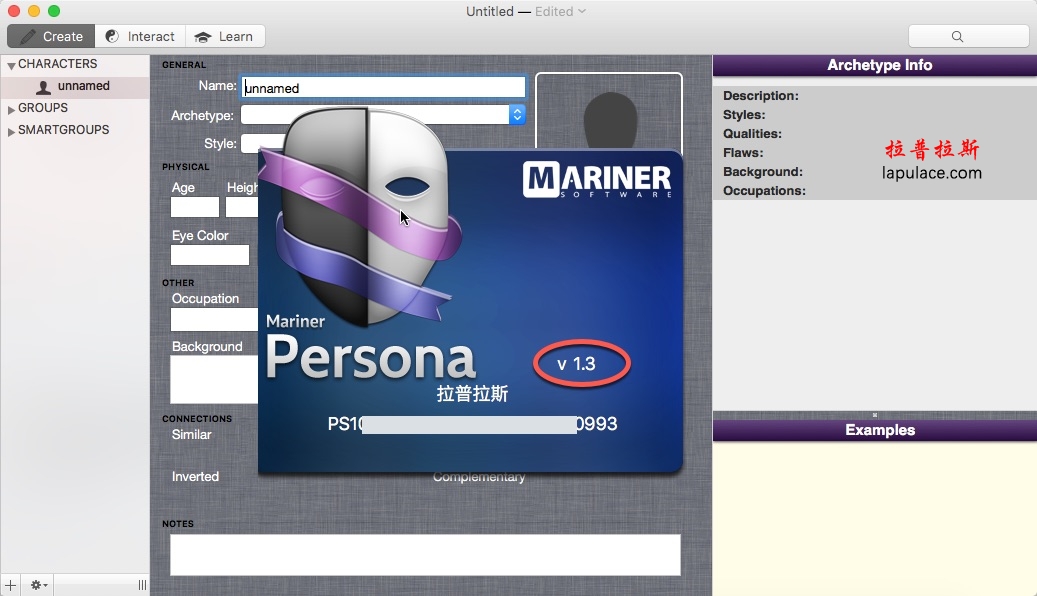Viewport: 1037px width, 596px height.
Task: Open the document title Edited dropdown
Action: [x=560, y=11]
